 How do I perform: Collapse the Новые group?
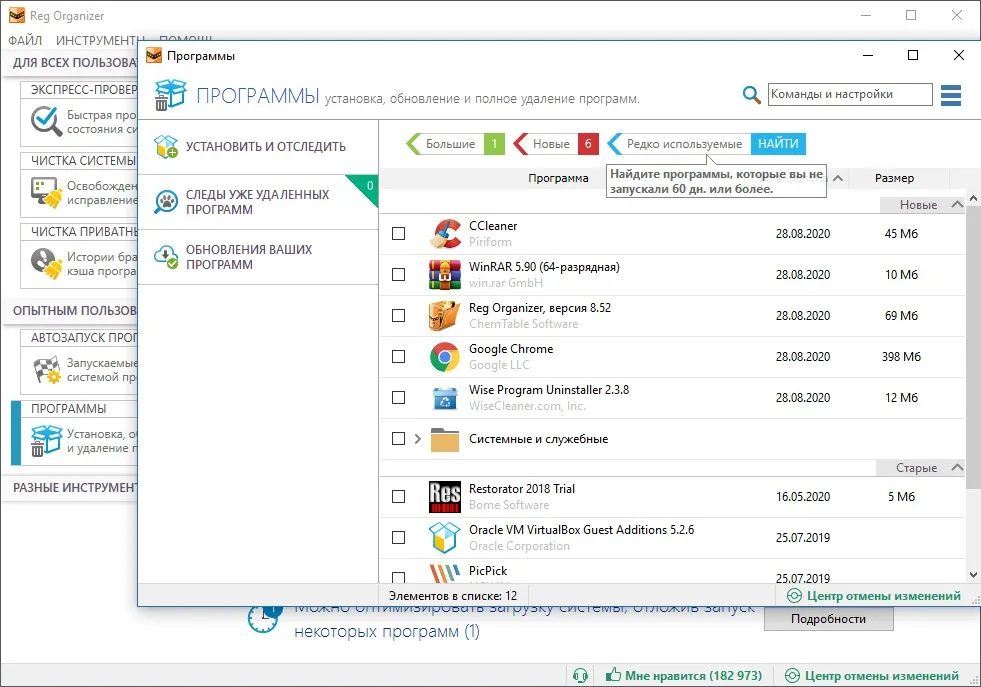(957, 205)
